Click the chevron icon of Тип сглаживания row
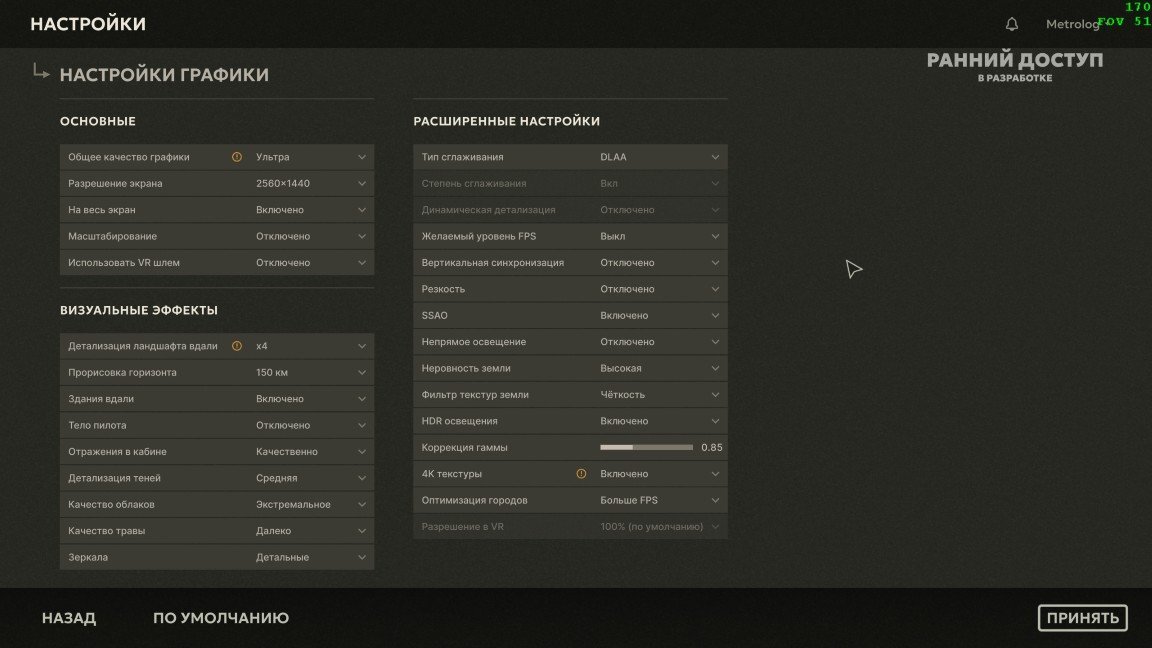The height and width of the screenshot is (648, 1152). coord(715,157)
